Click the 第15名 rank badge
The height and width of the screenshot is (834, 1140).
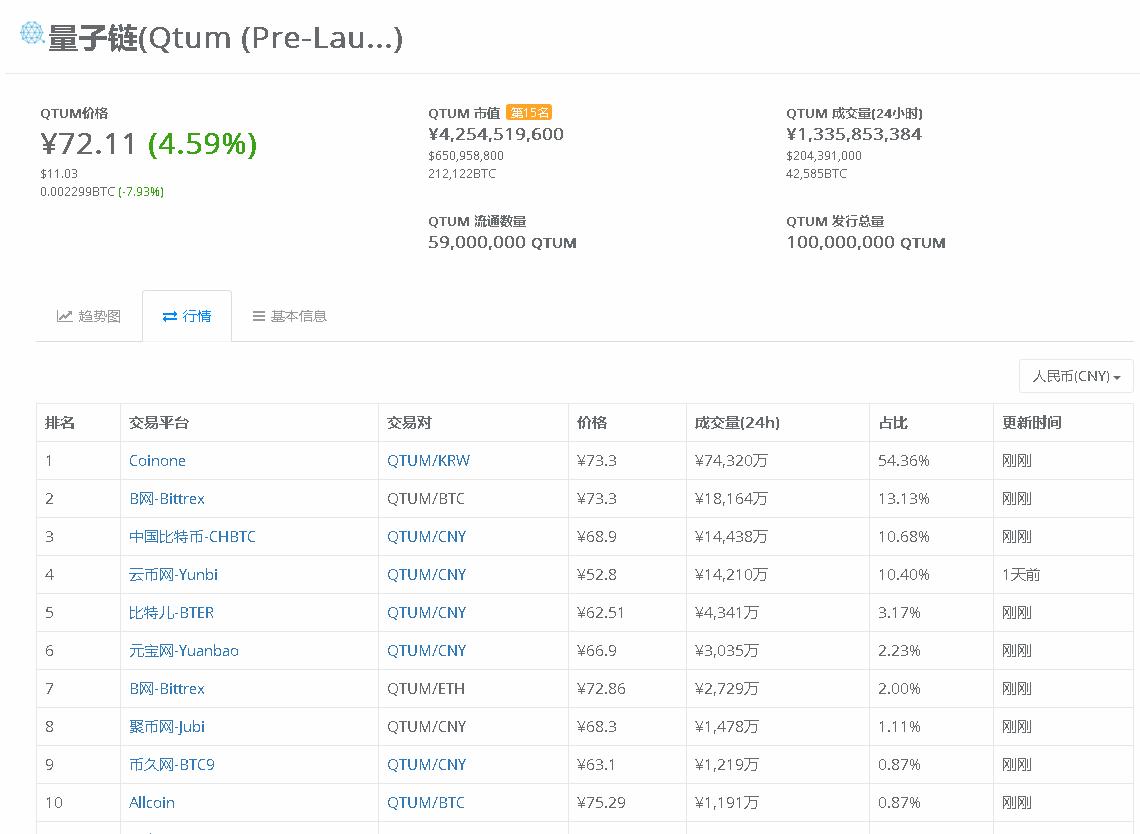529,113
